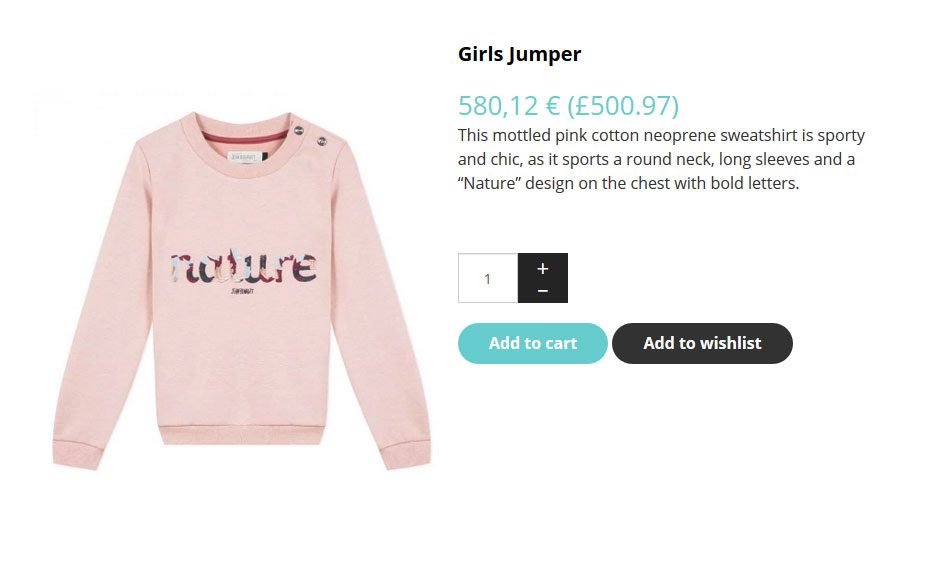The height and width of the screenshot is (565, 933).
Task: Increase quantity with the plus button
Action: coord(543,268)
